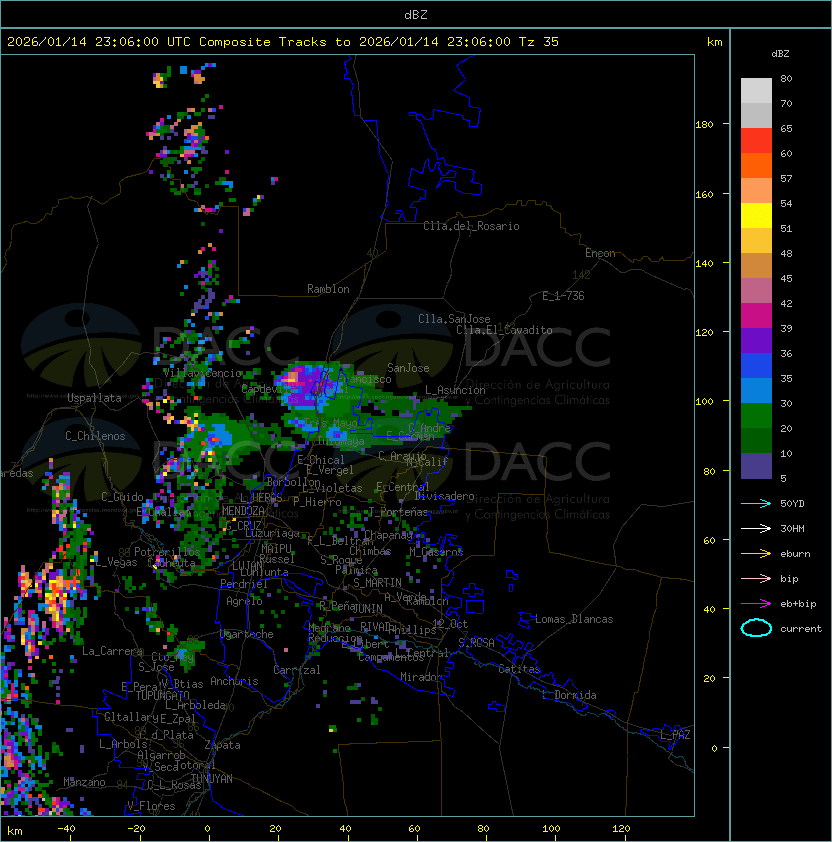Click the 180 km right axis label
832x842 pixels.
coord(704,125)
